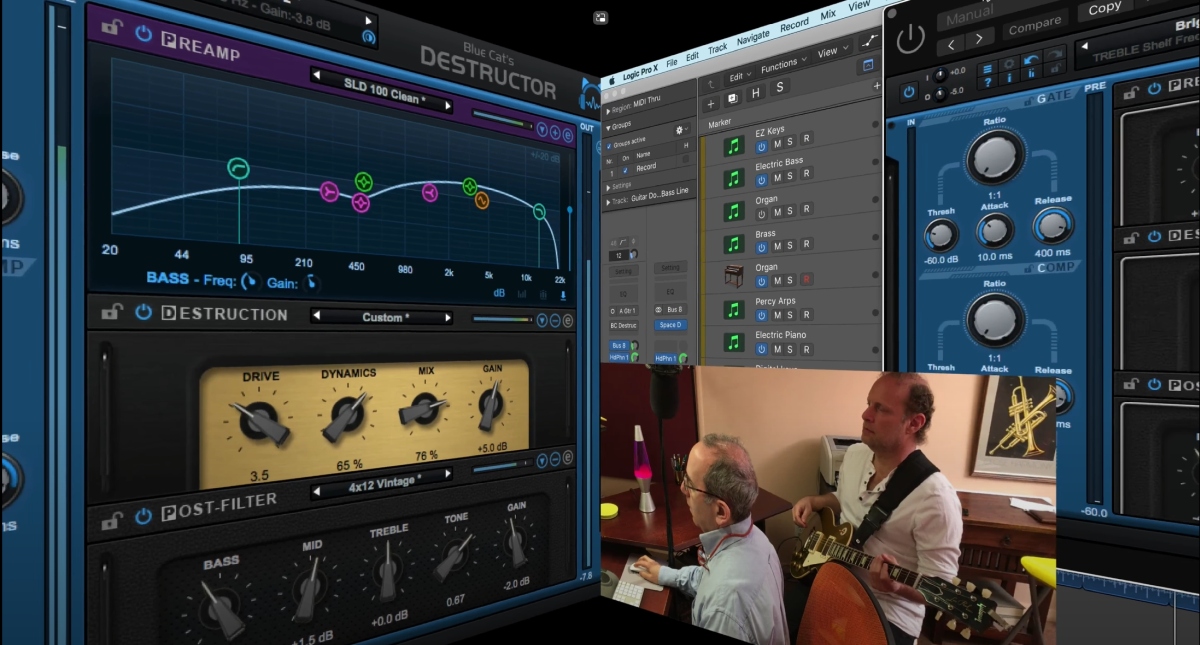Select the green low-shelf bass EQ node
The width and height of the screenshot is (1200, 645).
238,168
